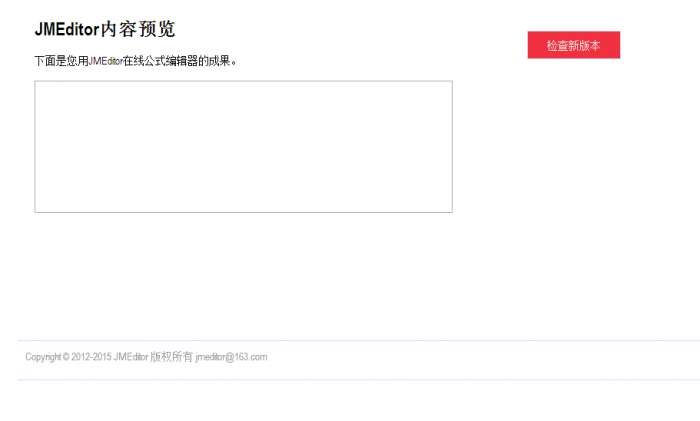700x421 pixels.
Task: Click the 2012-2015 year range
Action: pyautogui.click(x=91, y=357)
